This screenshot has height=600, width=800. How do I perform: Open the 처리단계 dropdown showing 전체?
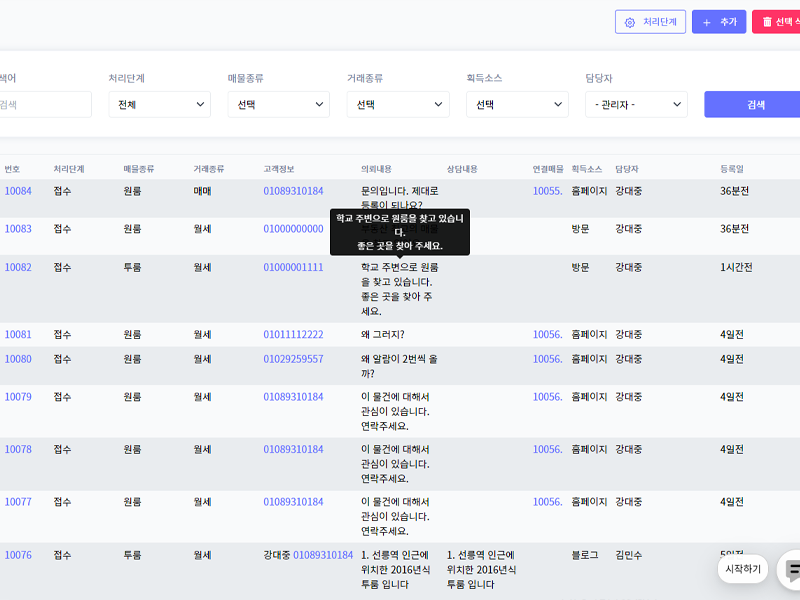160,105
